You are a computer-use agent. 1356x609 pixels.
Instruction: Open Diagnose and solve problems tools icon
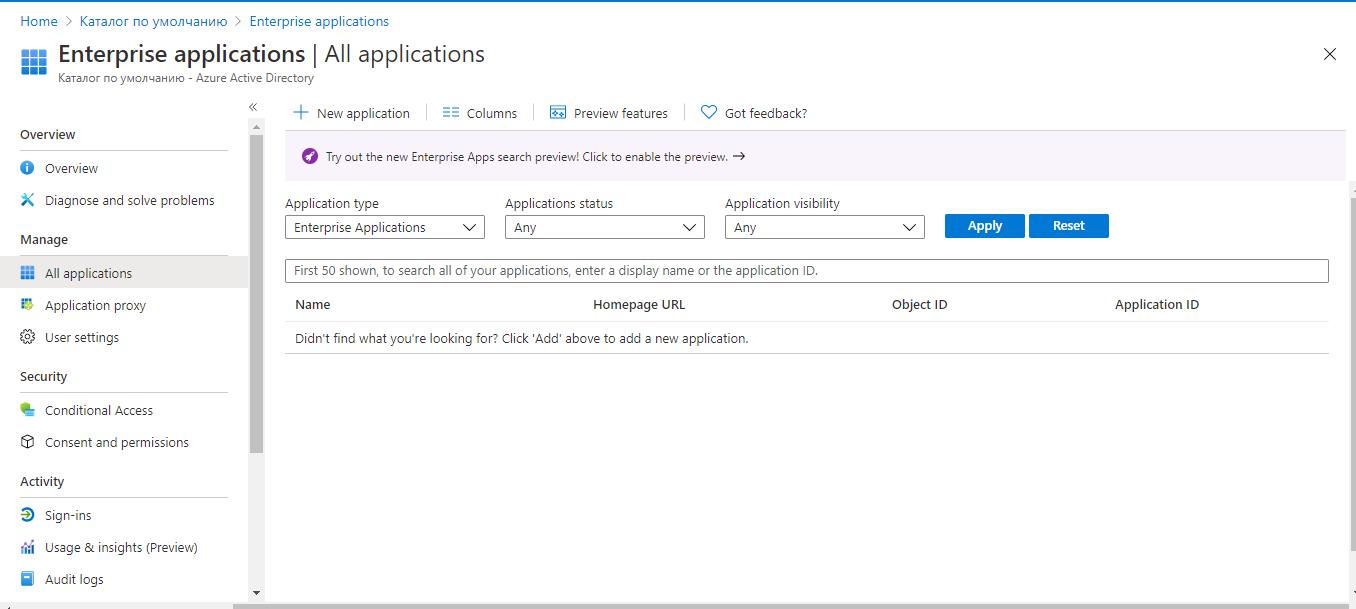[x=28, y=200]
